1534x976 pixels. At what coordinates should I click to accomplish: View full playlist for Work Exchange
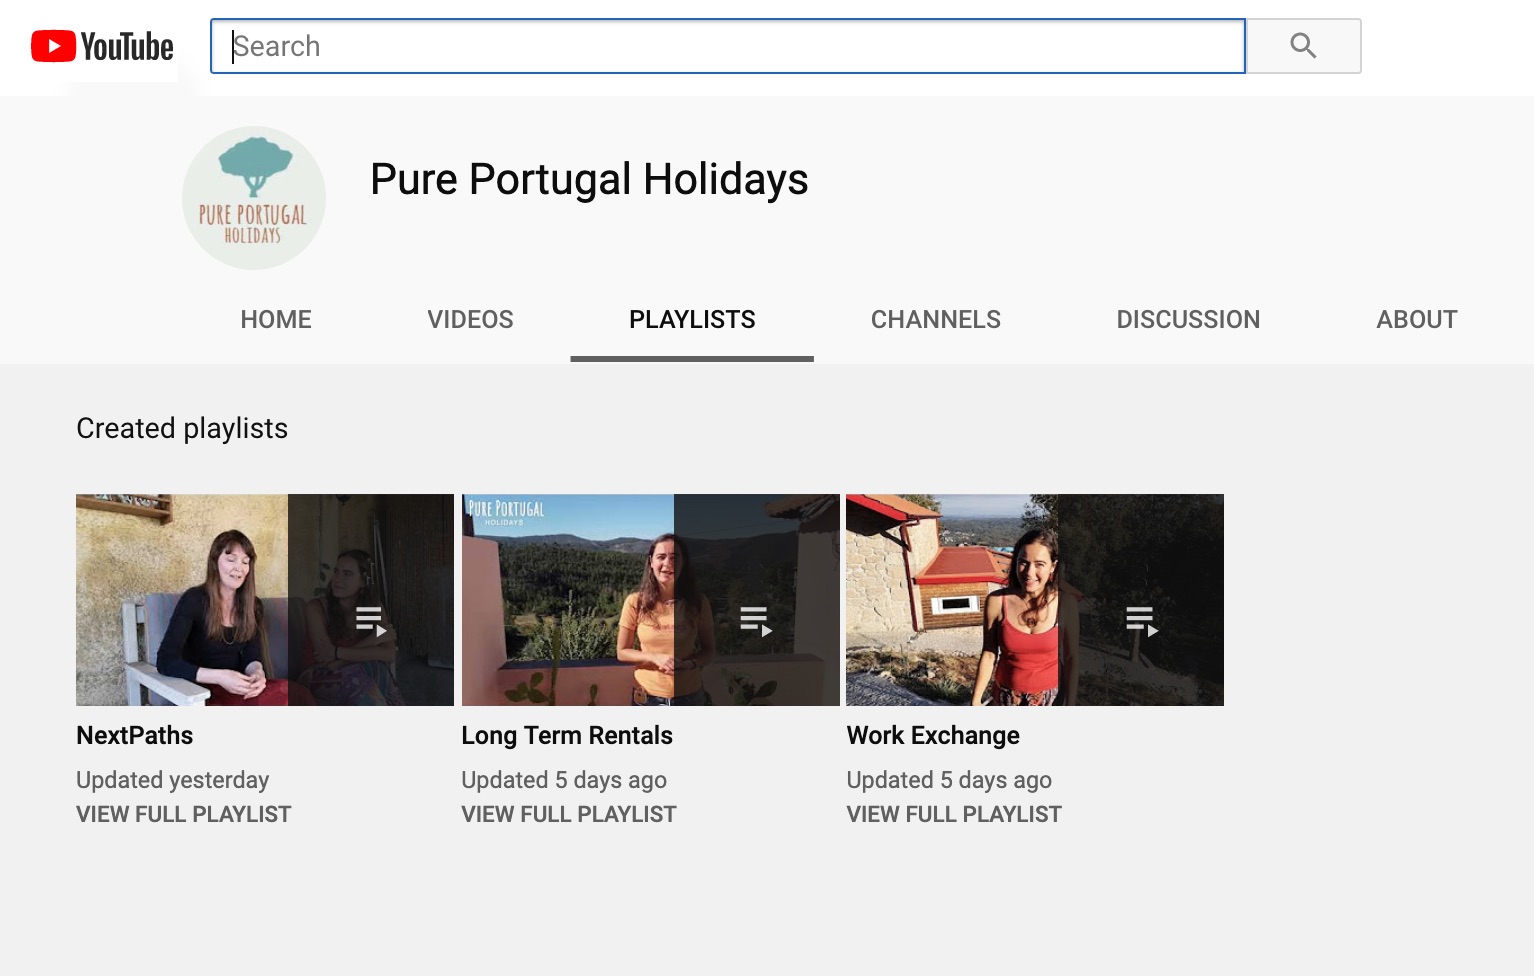tap(954, 815)
